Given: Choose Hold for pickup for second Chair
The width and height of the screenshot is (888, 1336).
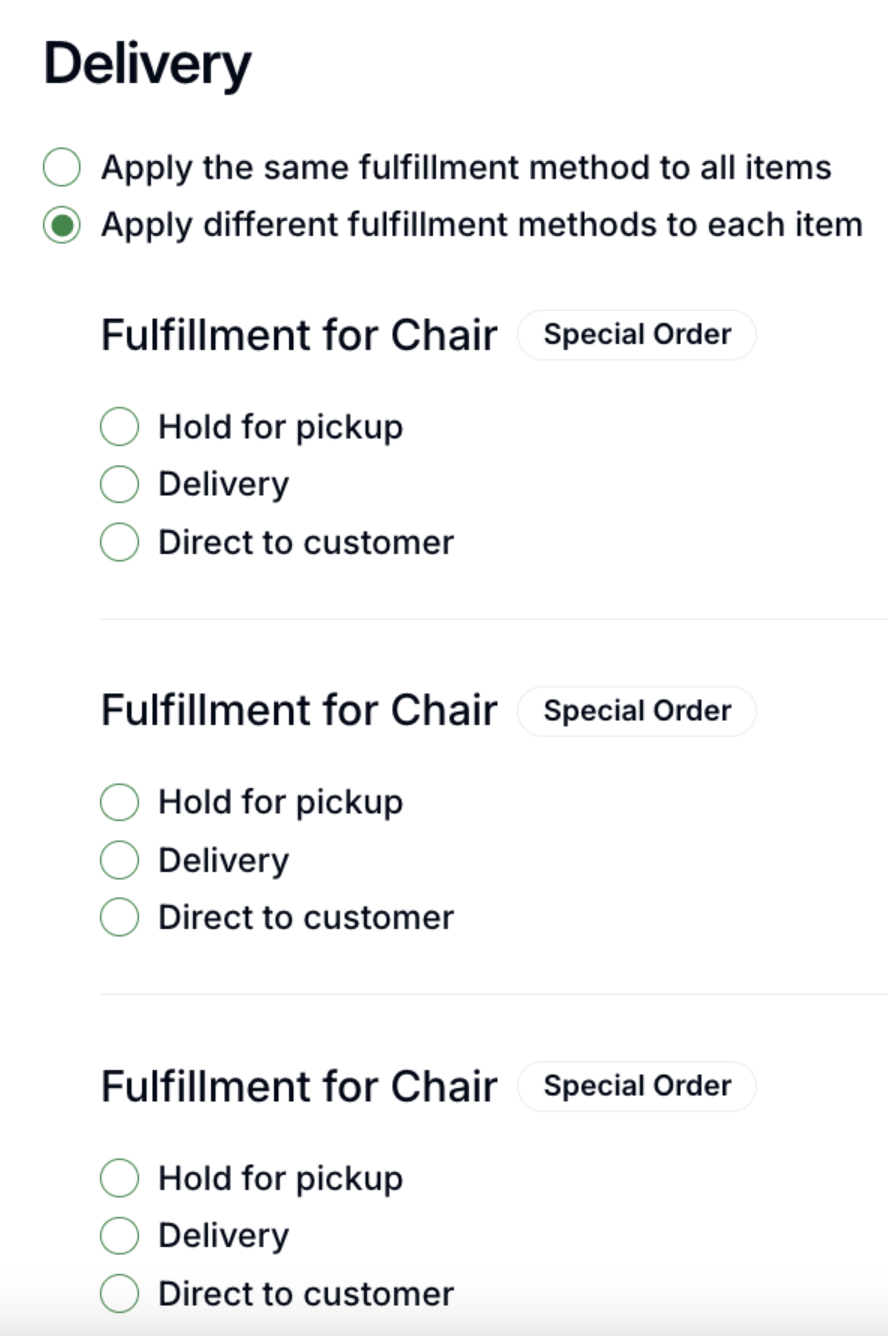Looking at the screenshot, I should click(x=119, y=802).
